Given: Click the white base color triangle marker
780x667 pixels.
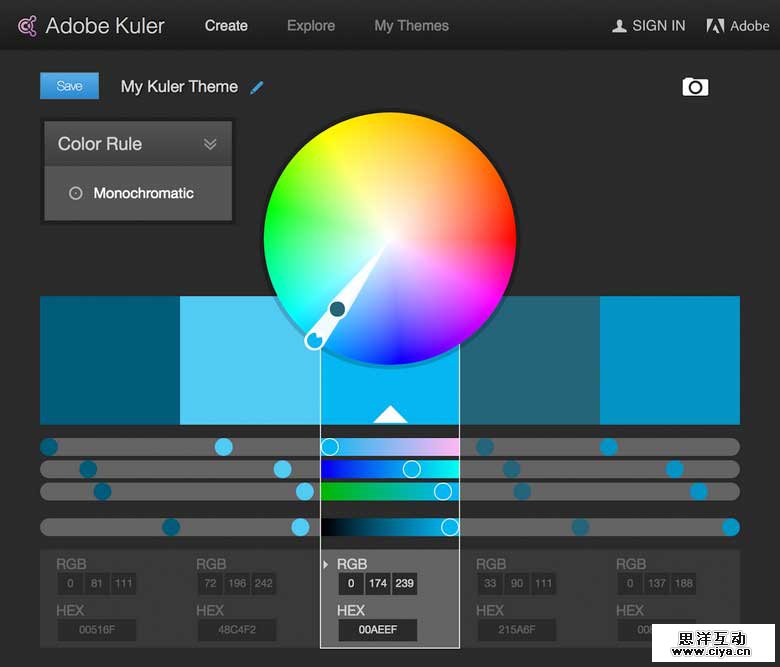Looking at the screenshot, I should 390,414.
